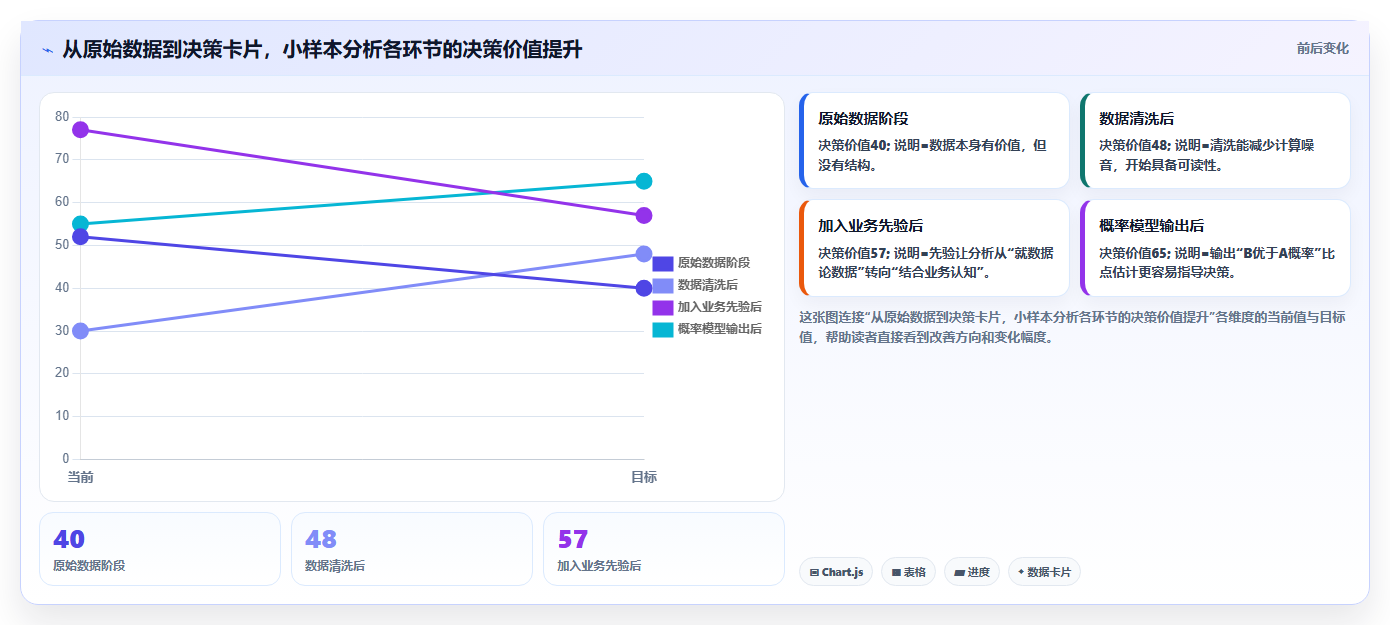Open the 数据清洗后 description card
Screen dimensions: 1390x625
[1215, 141]
